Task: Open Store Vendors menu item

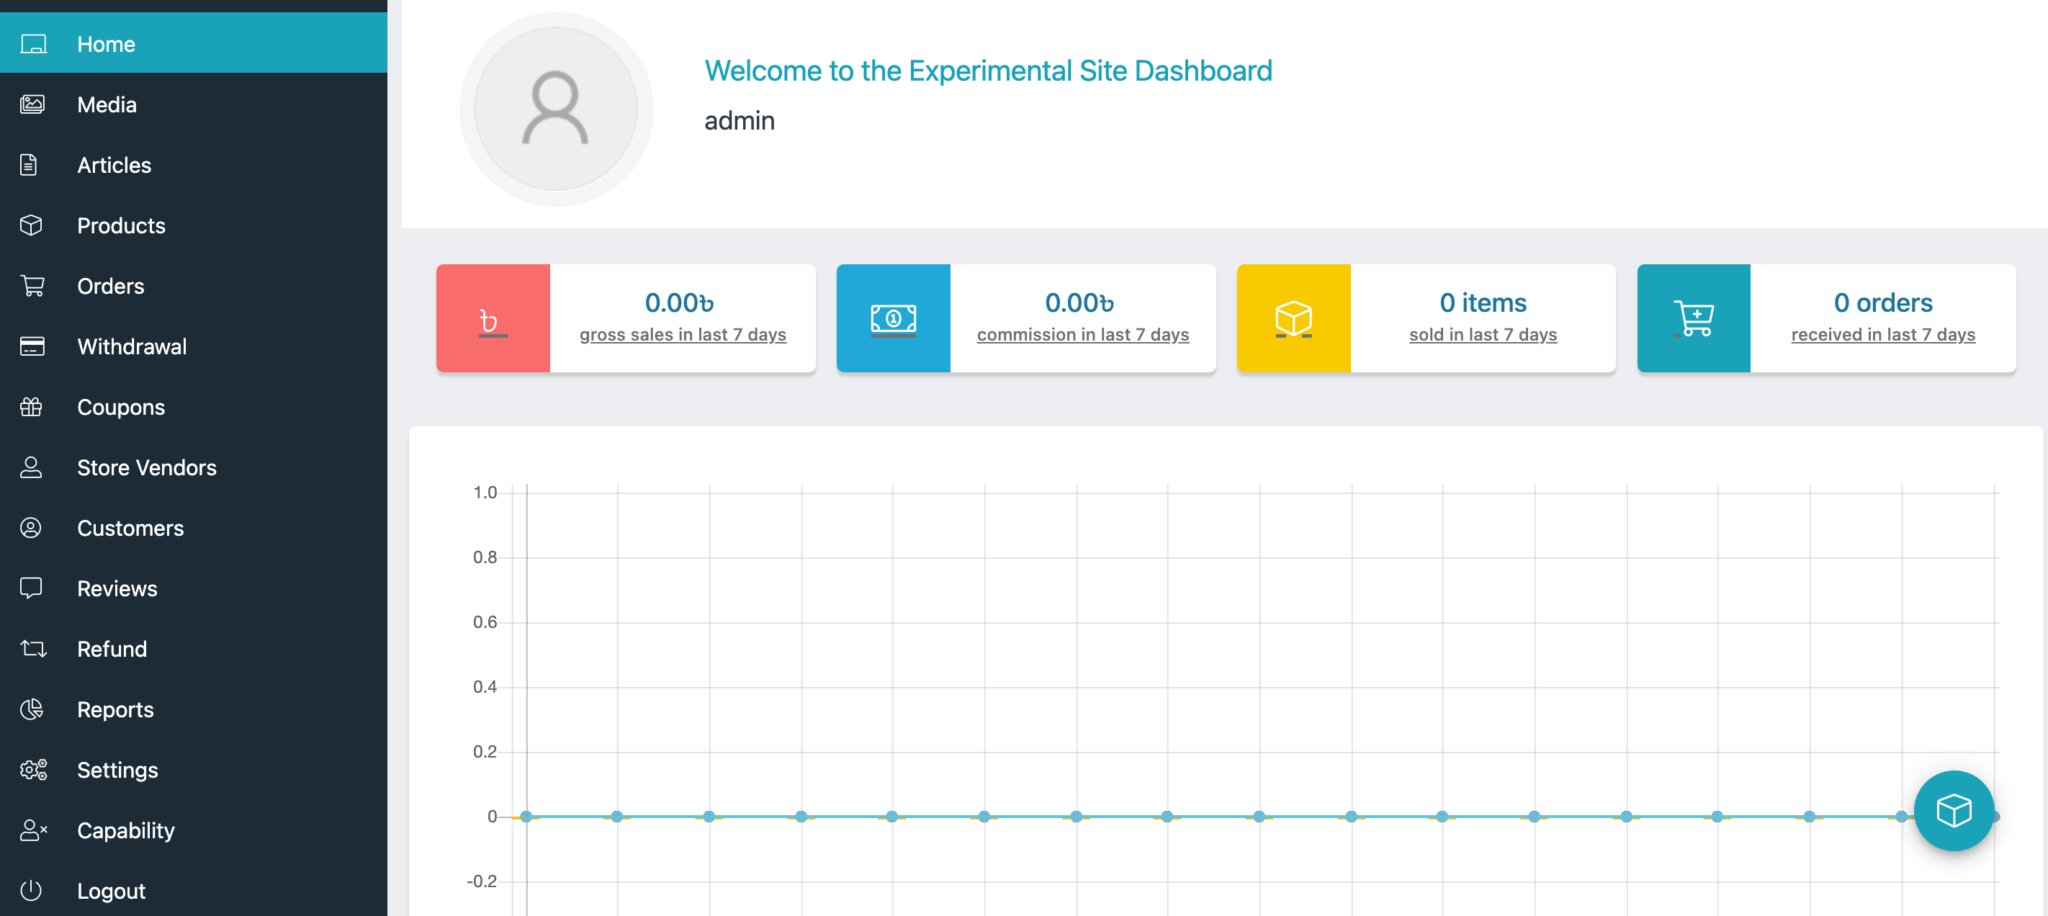Action: point(146,468)
